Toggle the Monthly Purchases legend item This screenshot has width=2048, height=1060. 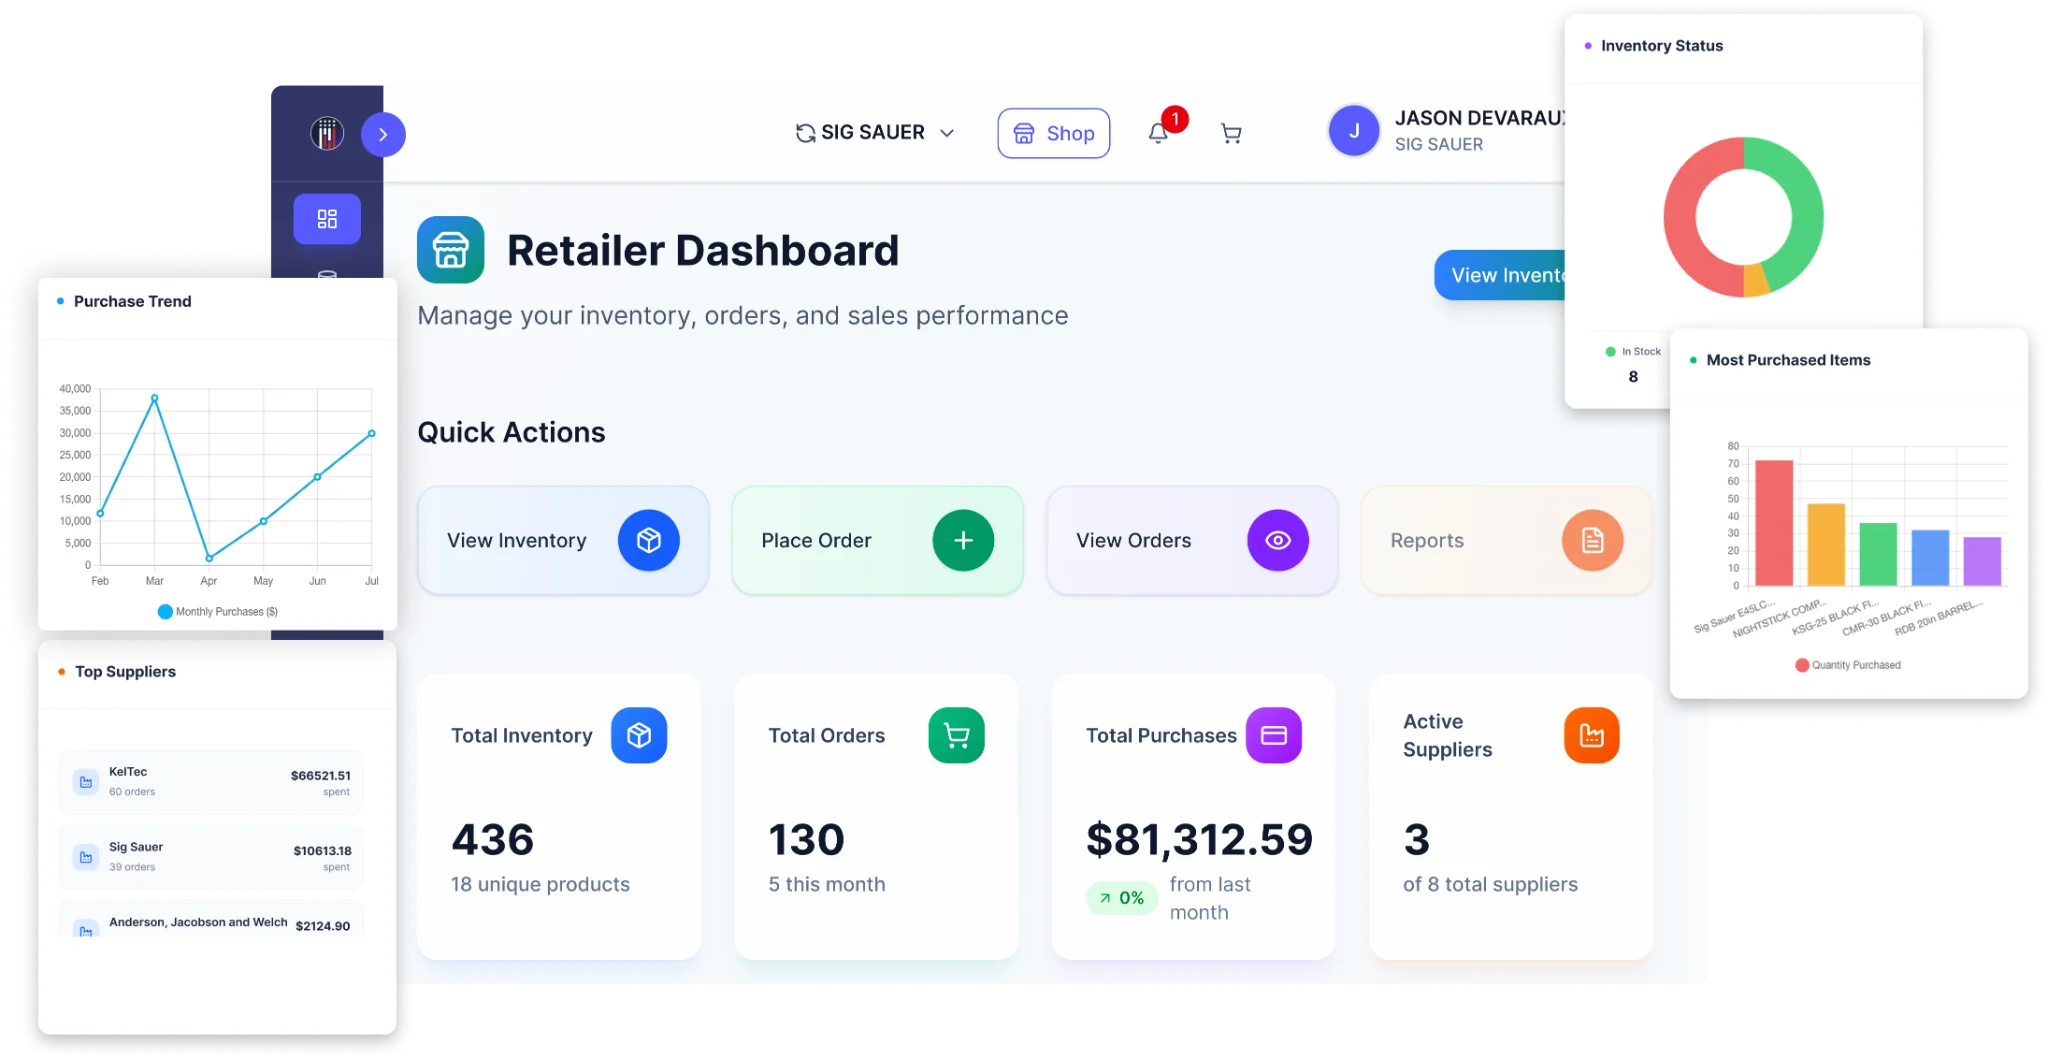(x=218, y=612)
